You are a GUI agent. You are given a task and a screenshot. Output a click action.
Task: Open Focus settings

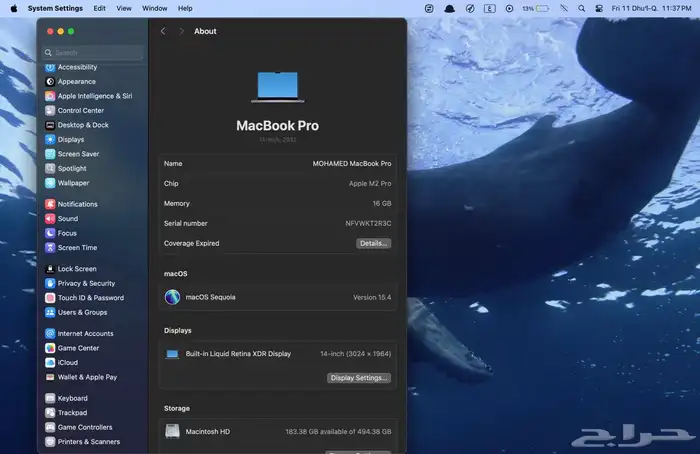pos(61,233)
